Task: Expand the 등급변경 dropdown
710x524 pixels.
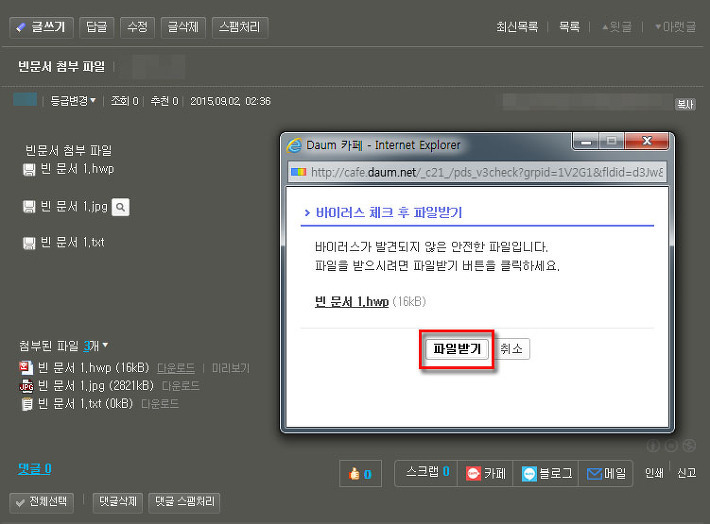Action: [x=73, y=101]
